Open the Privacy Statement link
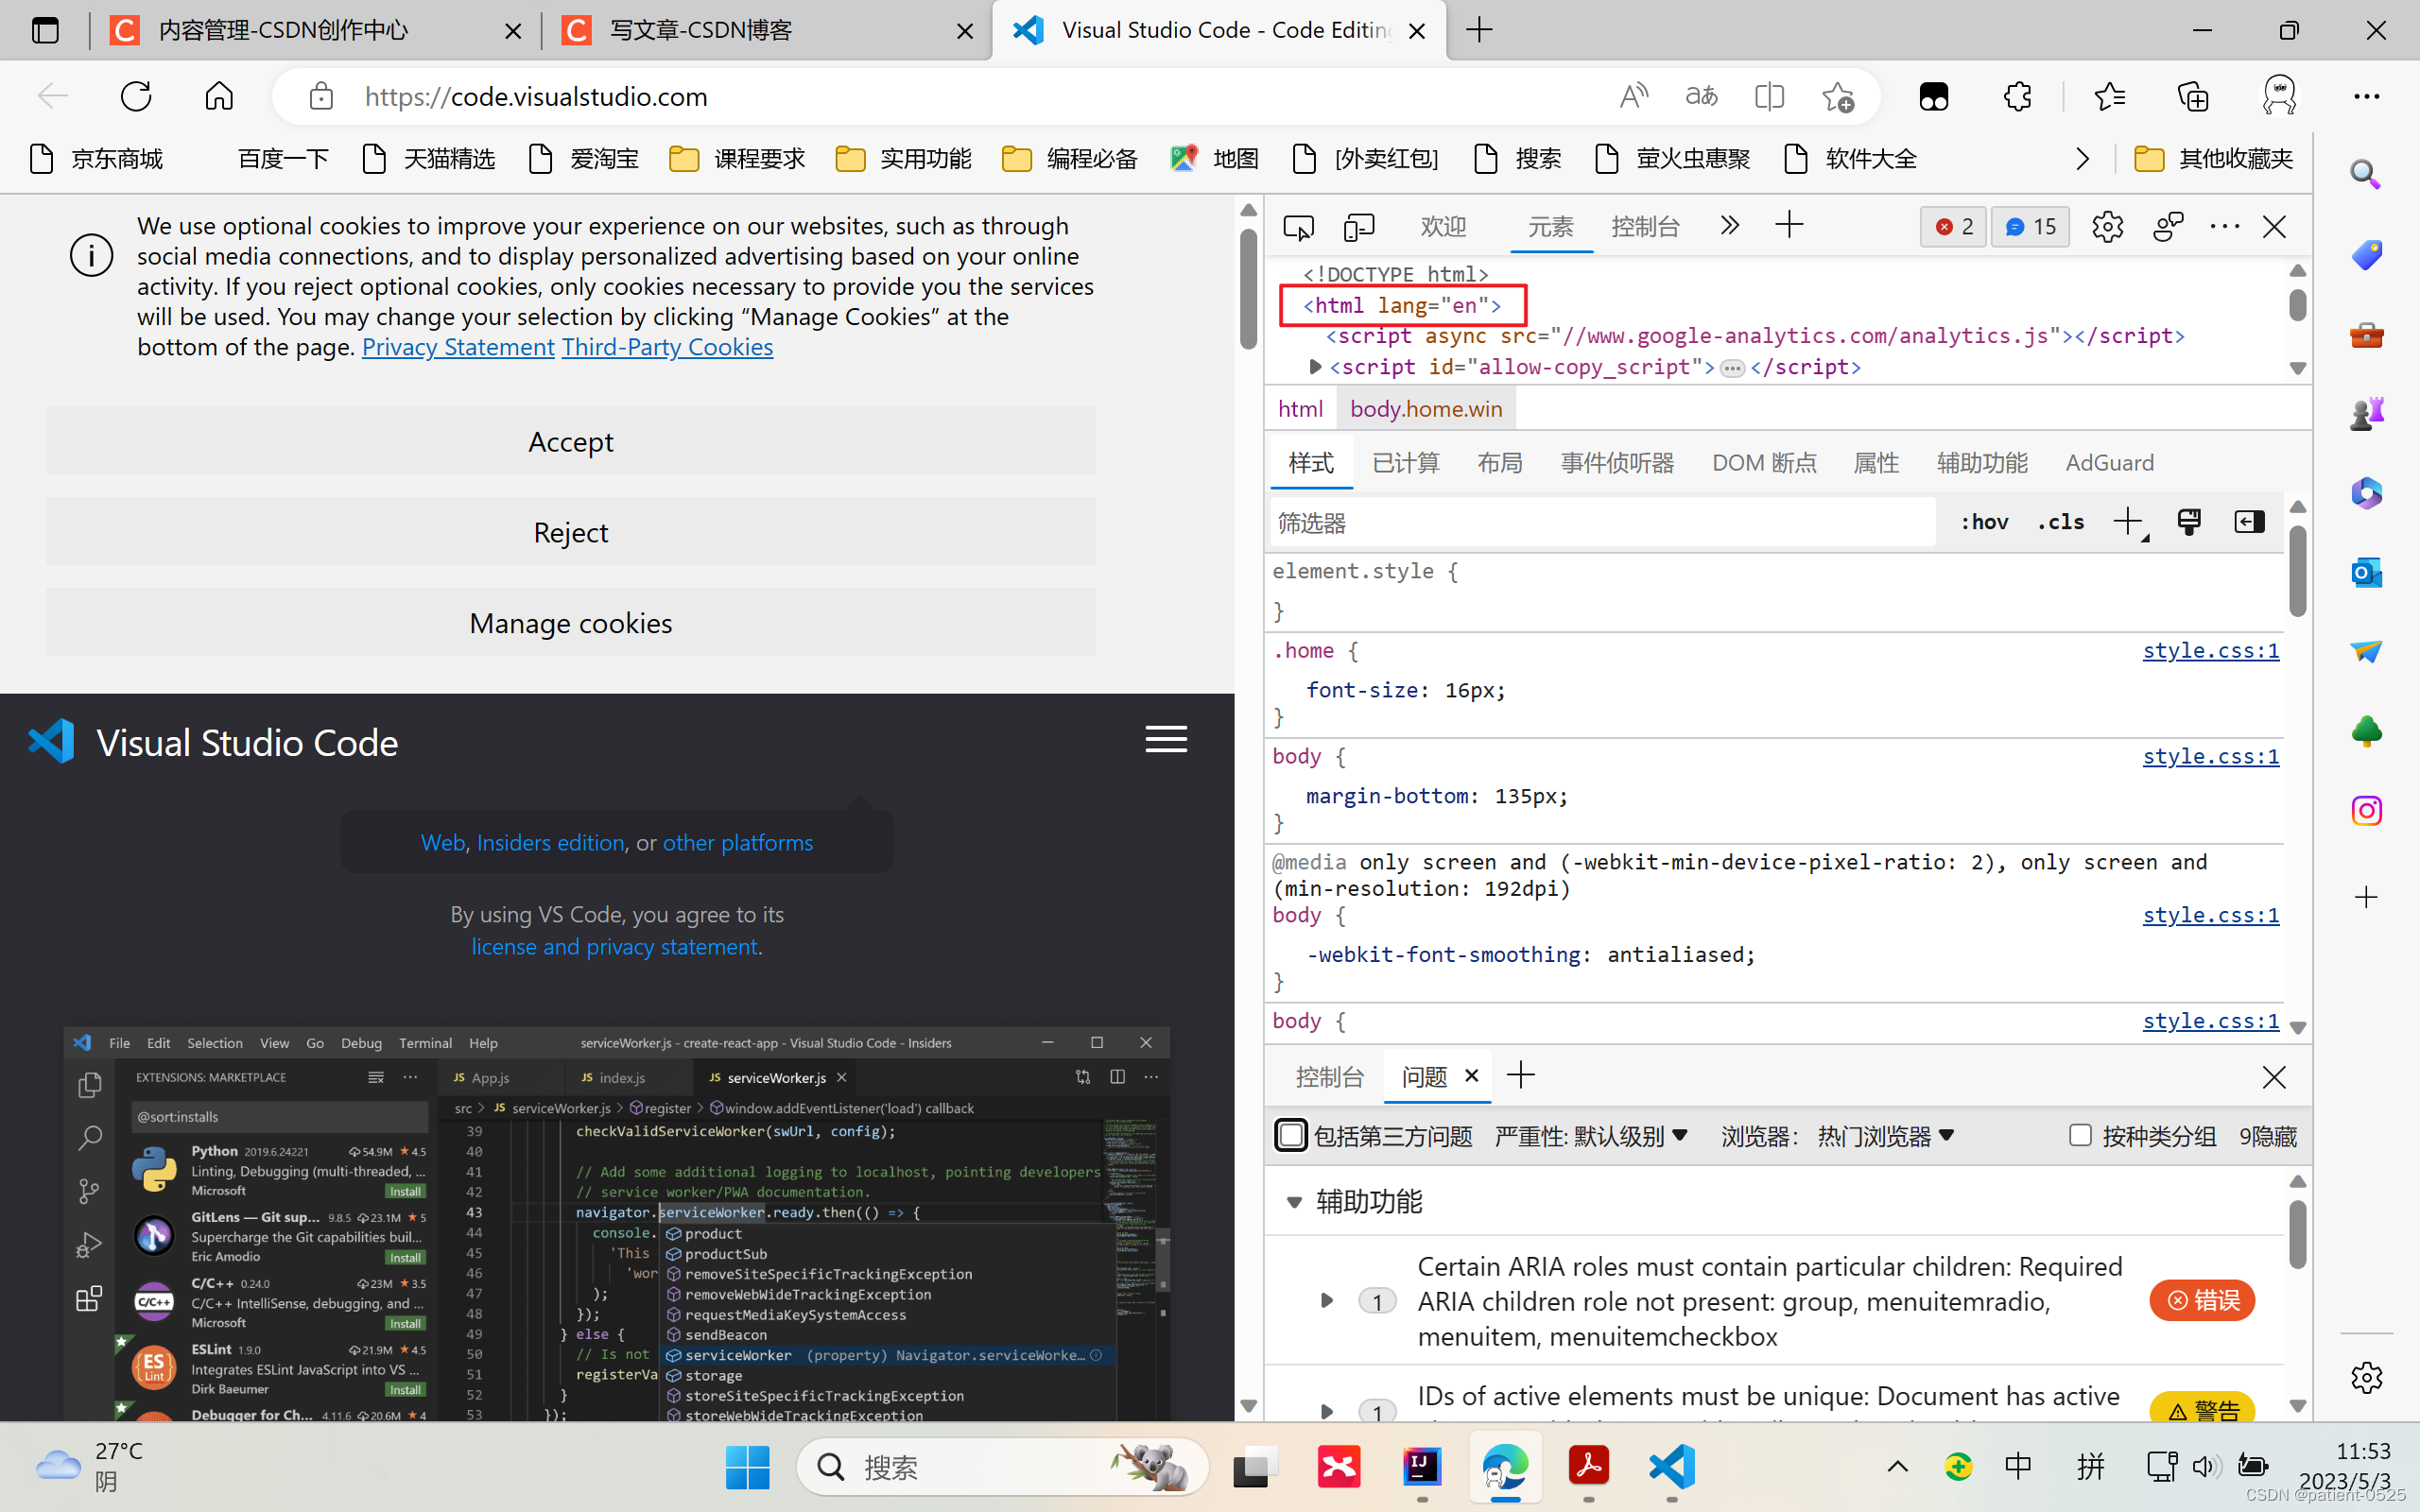Image resolution: width=2420 pixels, height=1512 pixels. pos(458,347)
